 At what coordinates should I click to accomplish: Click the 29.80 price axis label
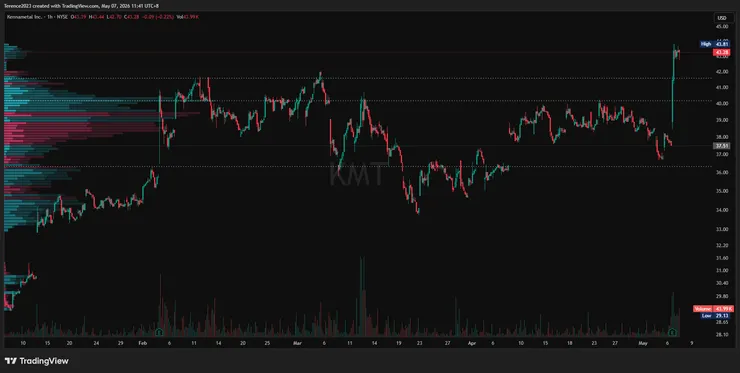722,296
